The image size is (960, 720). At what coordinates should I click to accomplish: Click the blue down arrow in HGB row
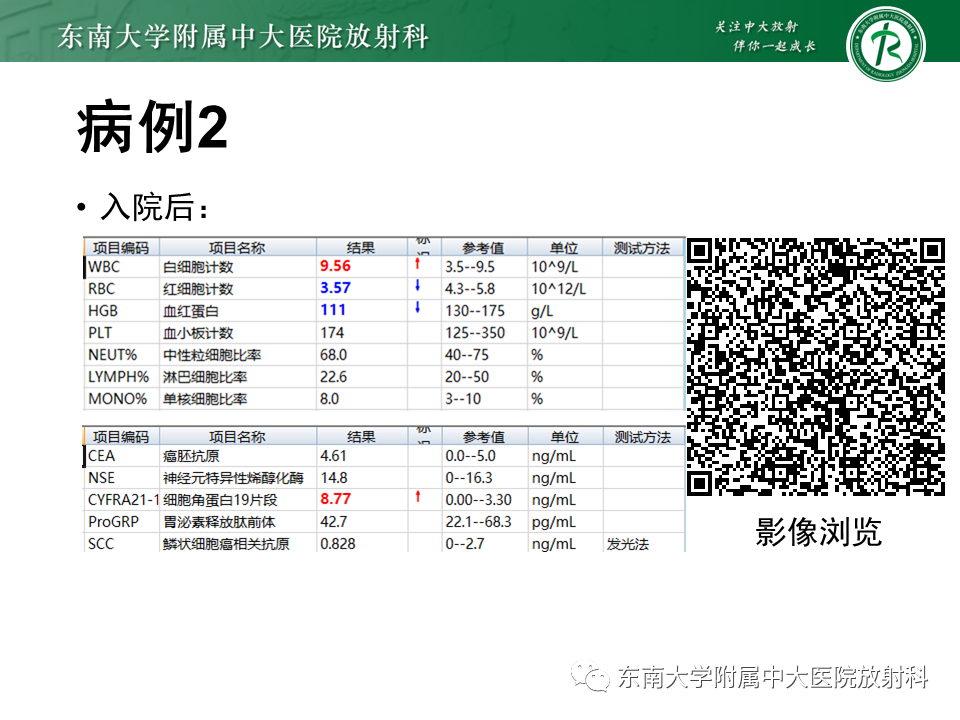(x=418, y=307)
